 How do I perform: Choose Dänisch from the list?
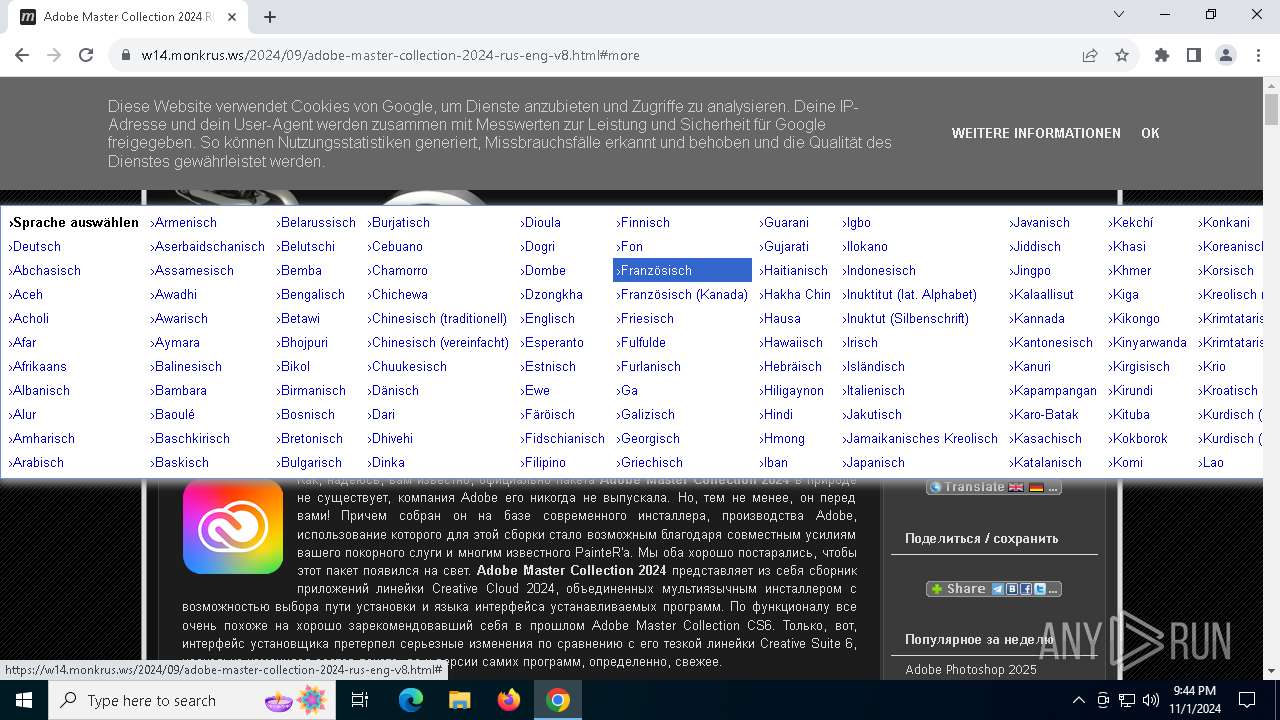pos(394,390)
